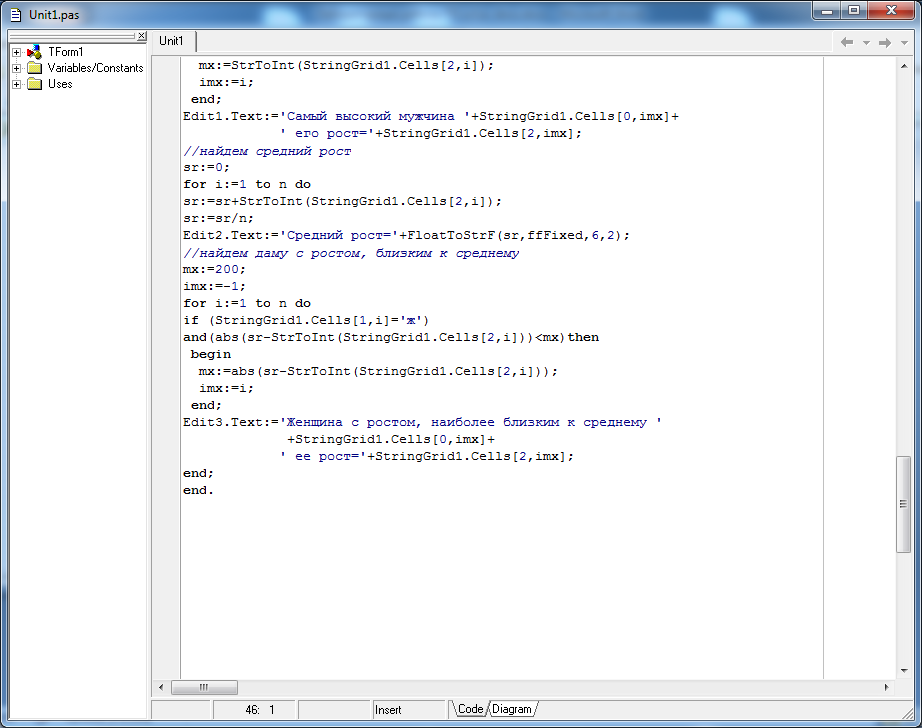Image resolution: width=922 pixels, height=728 pixels.
Task: Close the Unit1.pas window
Action: tap(891, 11)
